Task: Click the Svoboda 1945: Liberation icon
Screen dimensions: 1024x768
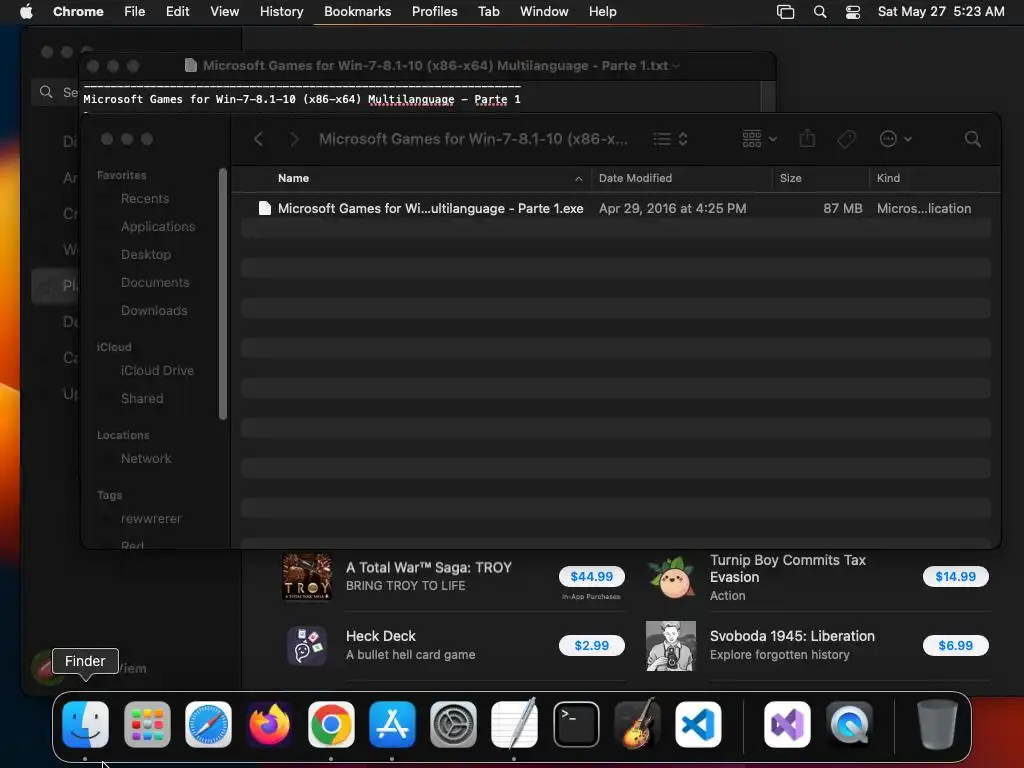Action: pos(671,645)
